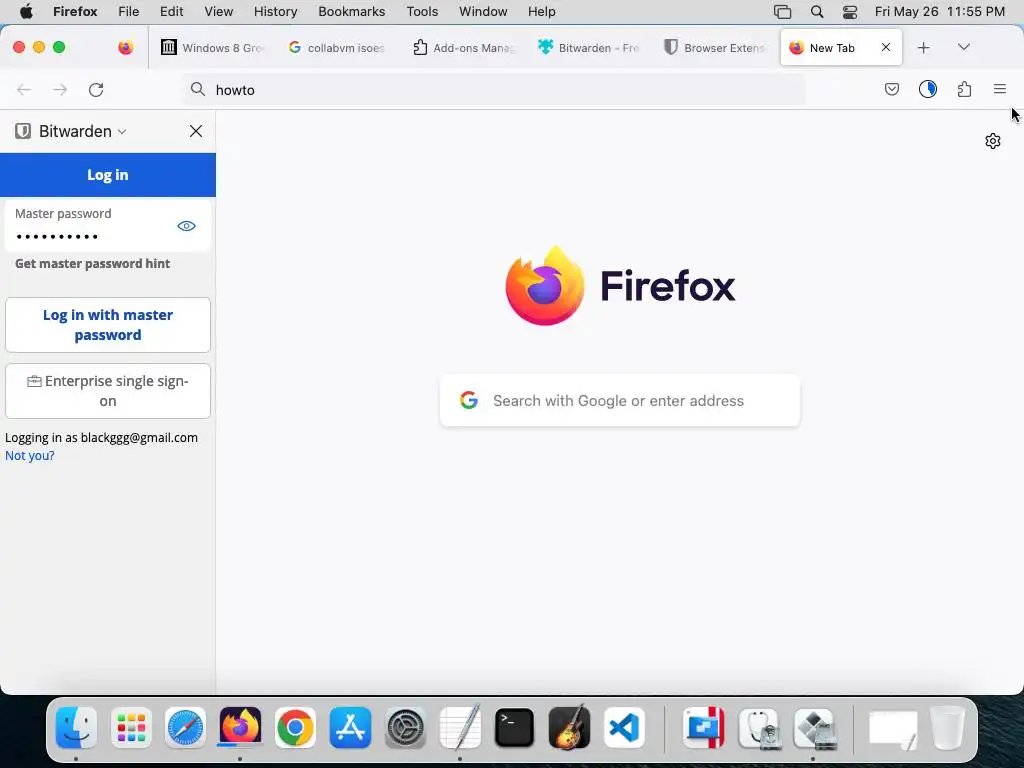Open the Bookmarks menu
Screen dimensions: 1024x768
(352, 12)
